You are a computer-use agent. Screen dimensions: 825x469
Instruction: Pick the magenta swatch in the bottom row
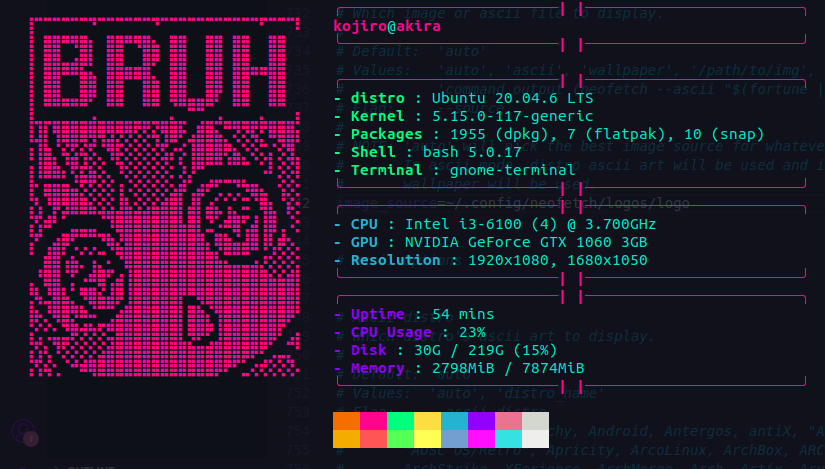point(481,439)
